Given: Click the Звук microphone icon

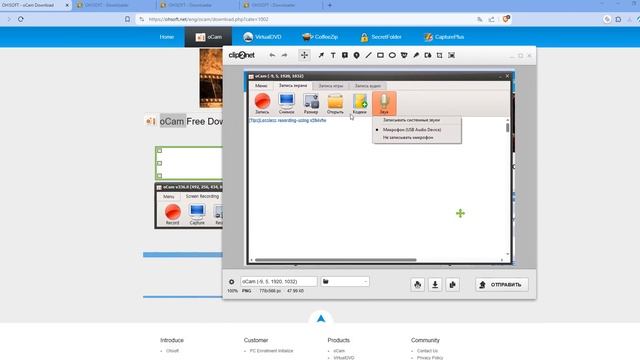Looking at the screenshot, I should coord(384,103).
